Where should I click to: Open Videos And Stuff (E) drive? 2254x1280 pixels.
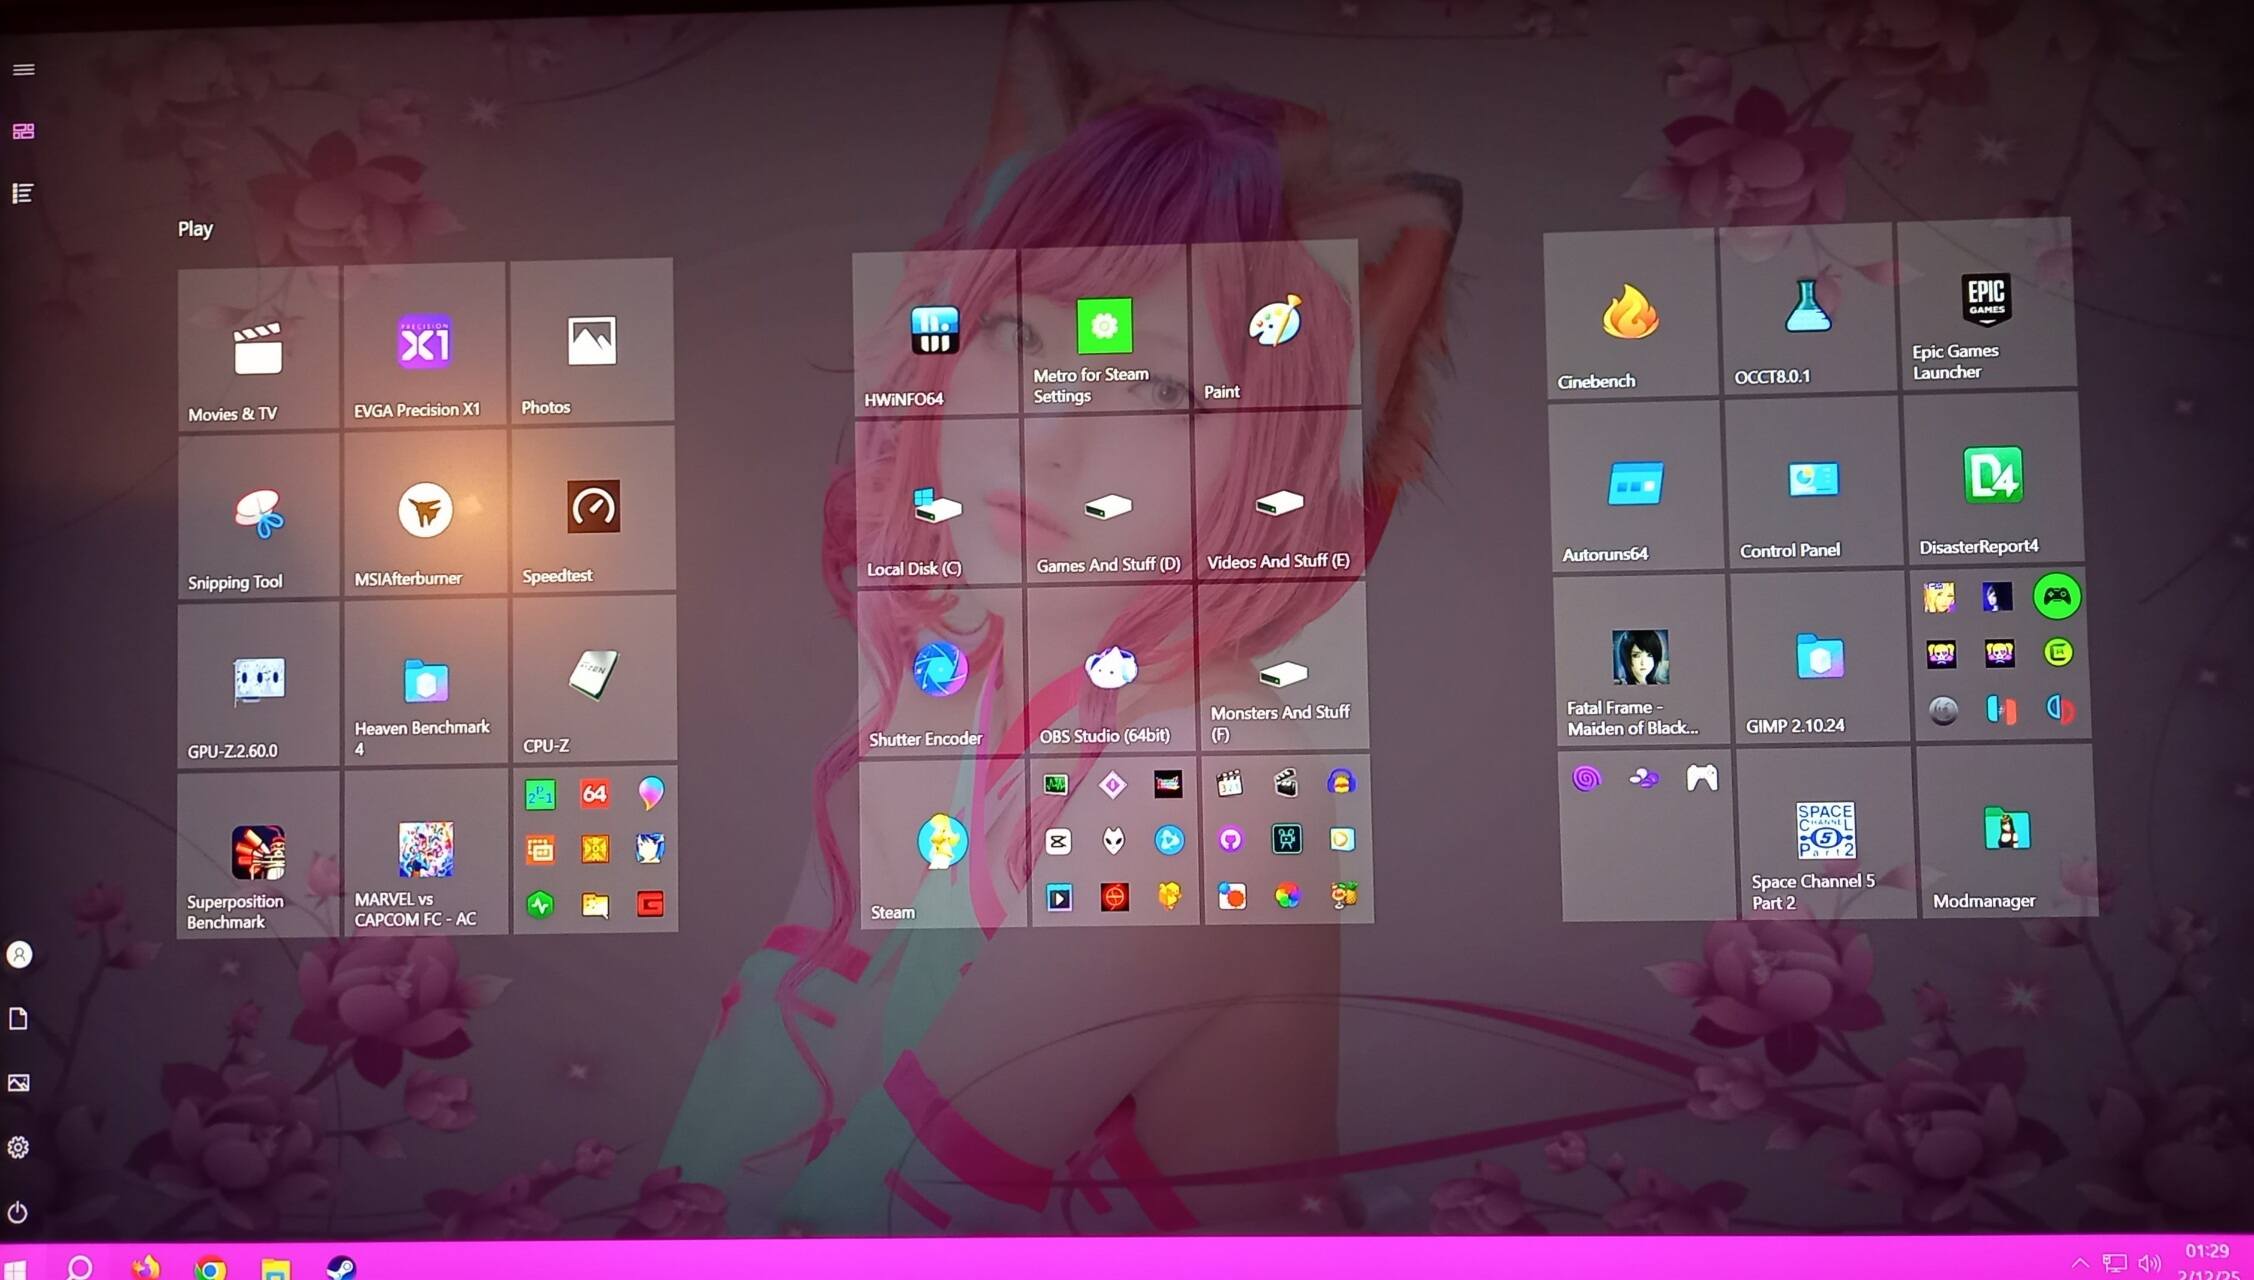click(x=1279, y=494)
